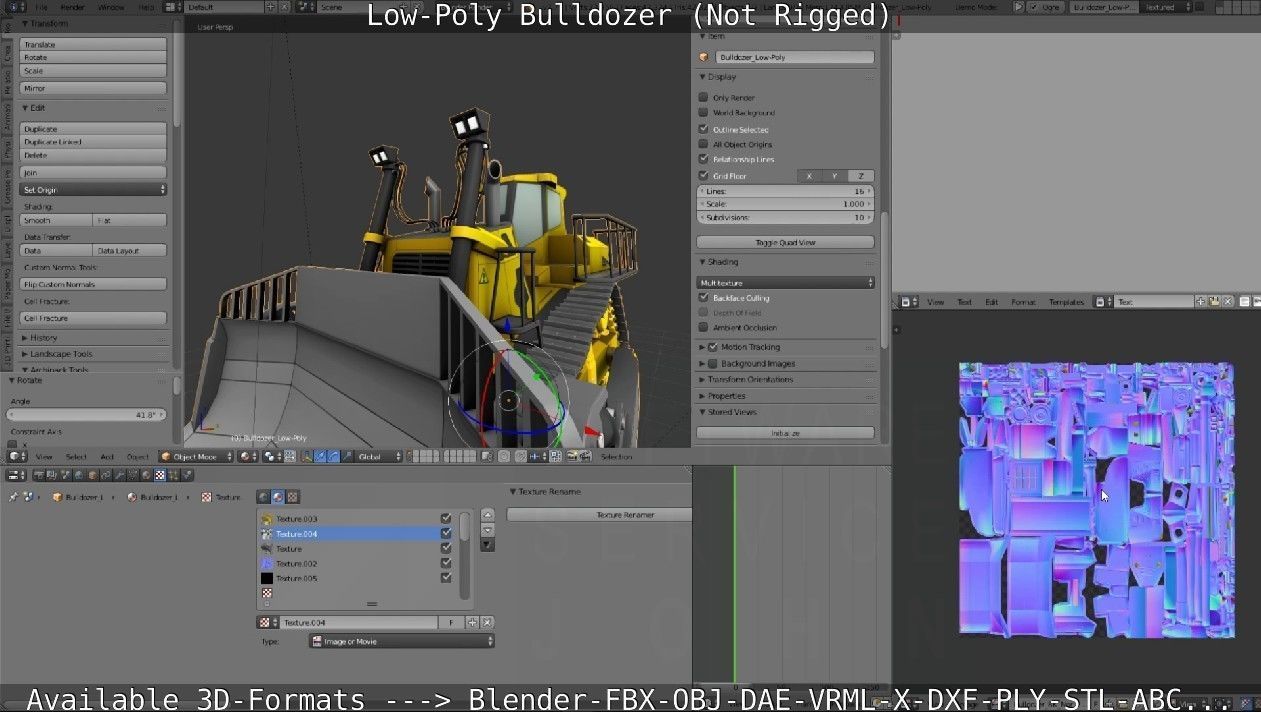Add new texture plus icon beside Texture.004

tap(473, 623)
